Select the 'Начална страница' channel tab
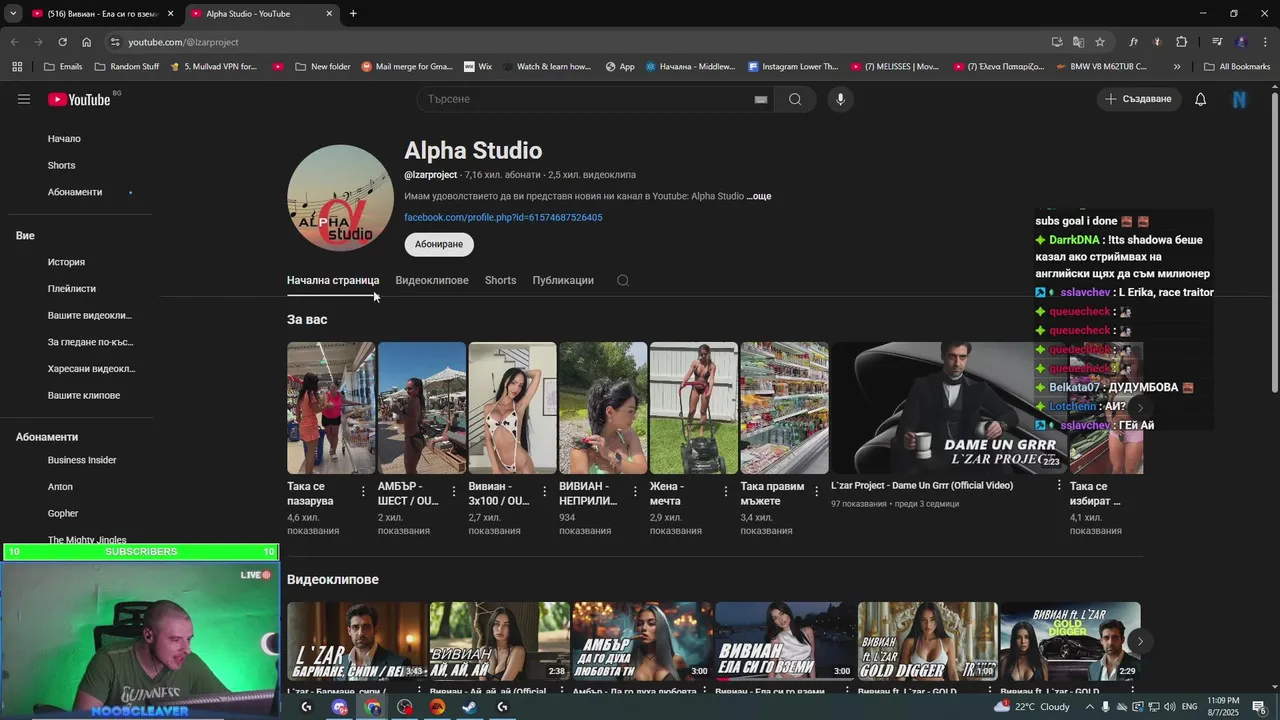This screenshot has width=1280, height=720. 333,280
